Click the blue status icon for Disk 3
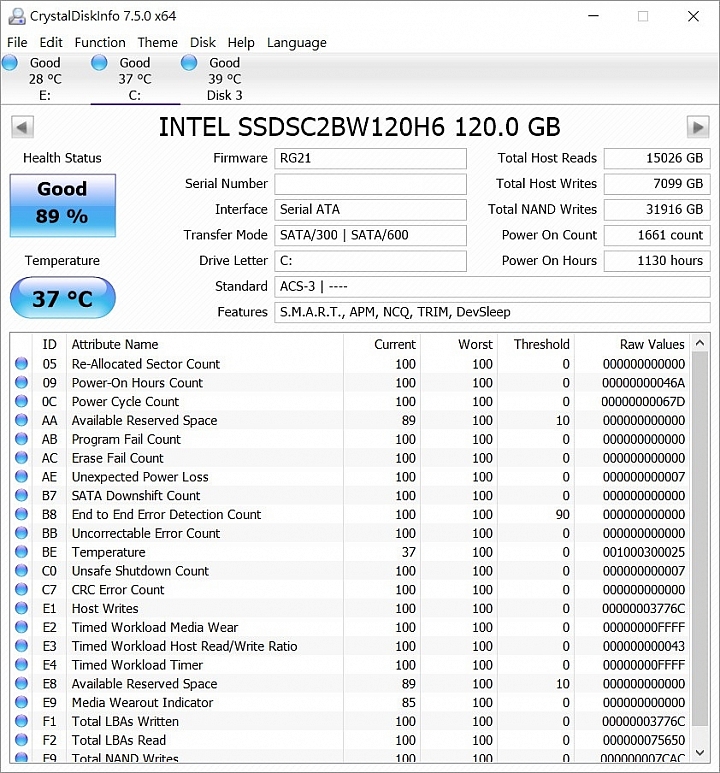The image size is (720, 773). (189, 63)
